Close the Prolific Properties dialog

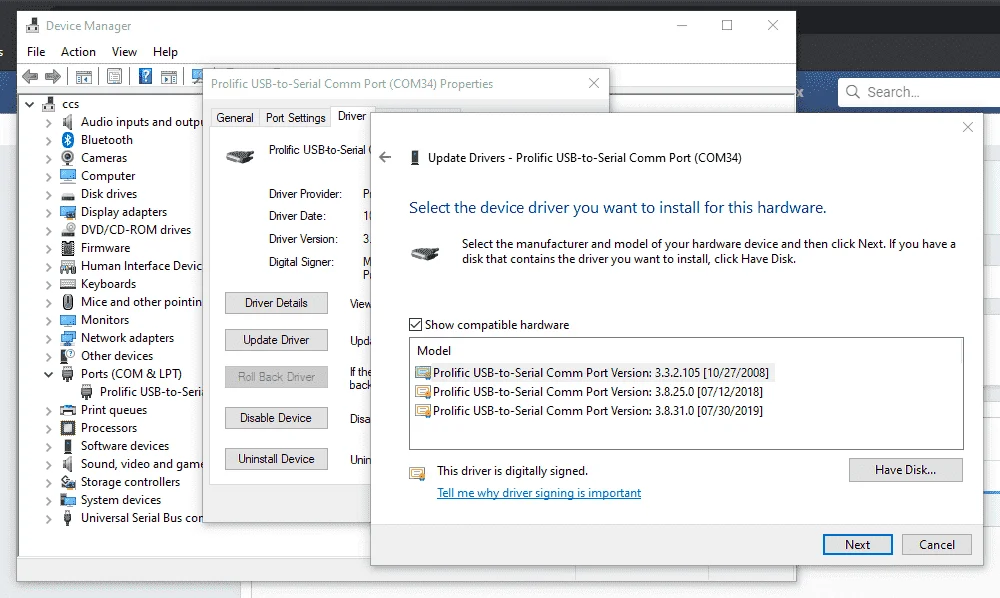click(594, 84)
